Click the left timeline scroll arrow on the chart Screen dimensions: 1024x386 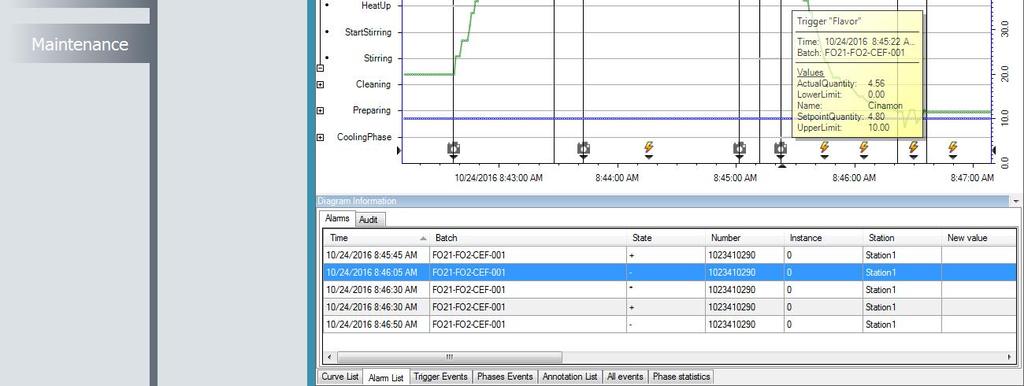click(x=399, y=151)
